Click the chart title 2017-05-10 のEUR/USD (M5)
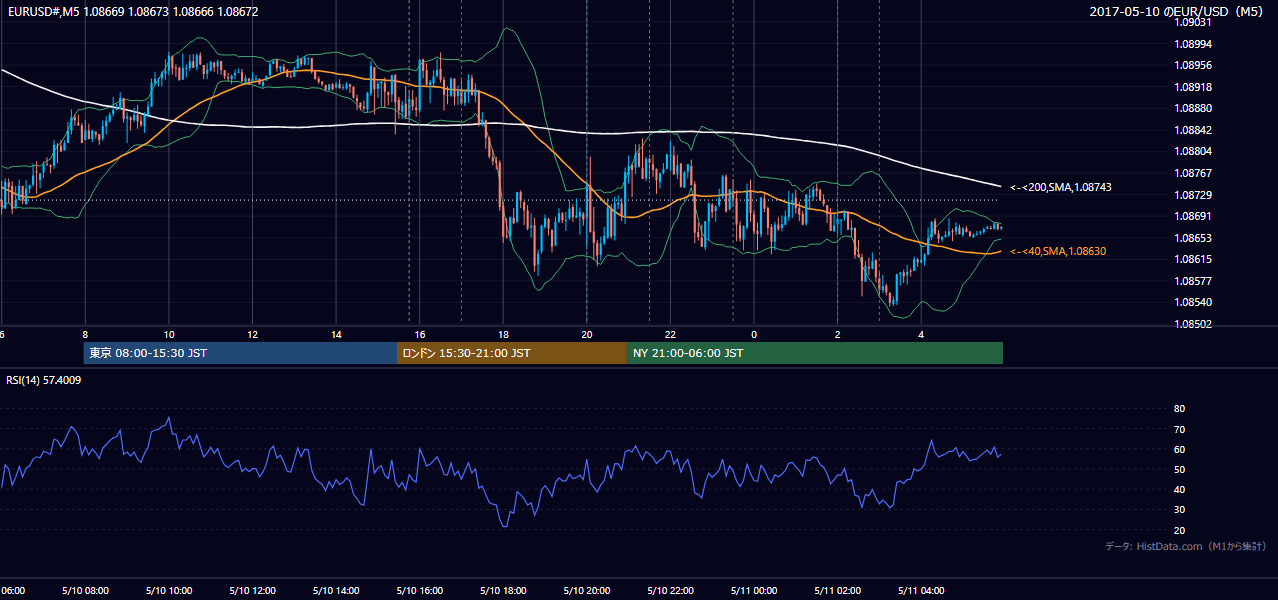The width and height of the screenshot is (1278, 600). (1177, 11)
